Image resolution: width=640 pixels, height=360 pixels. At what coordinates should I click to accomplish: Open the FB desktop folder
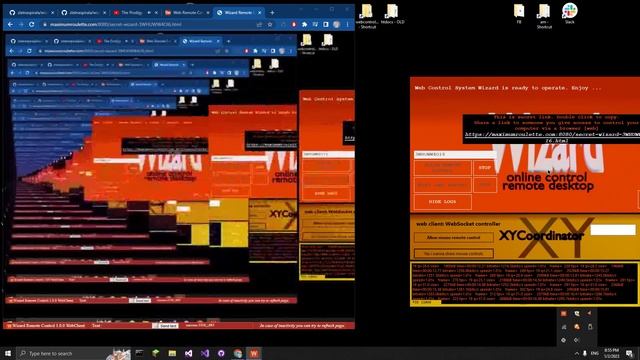(519, 14)
